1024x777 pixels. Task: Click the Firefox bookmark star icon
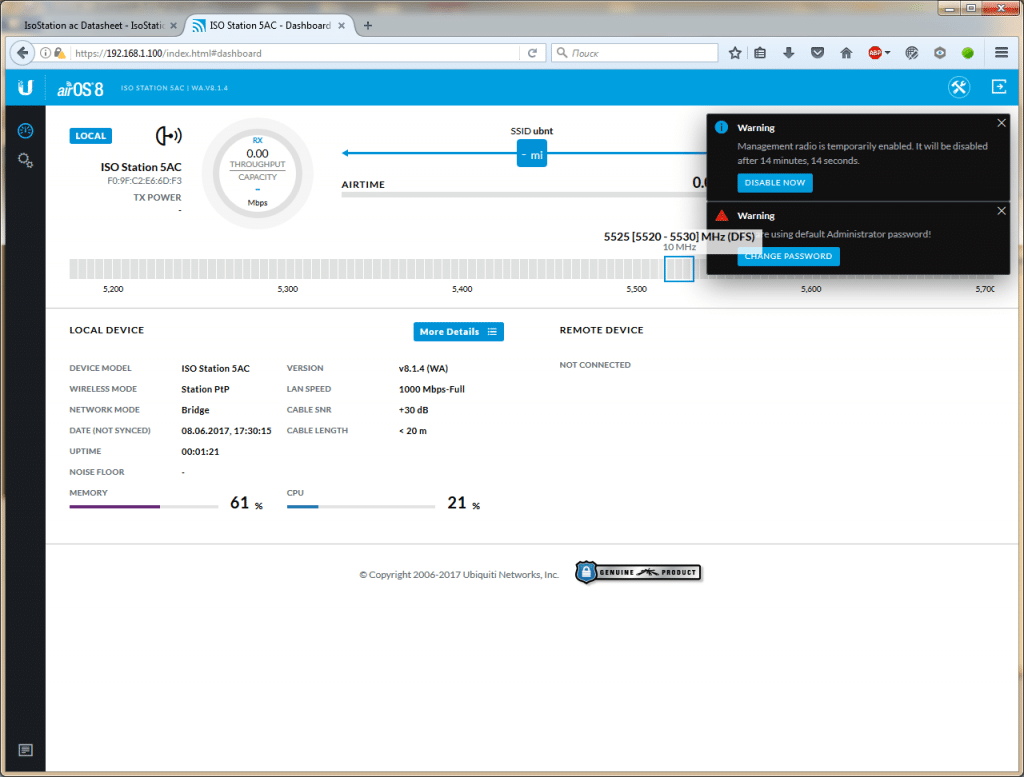tap(735, 53)
